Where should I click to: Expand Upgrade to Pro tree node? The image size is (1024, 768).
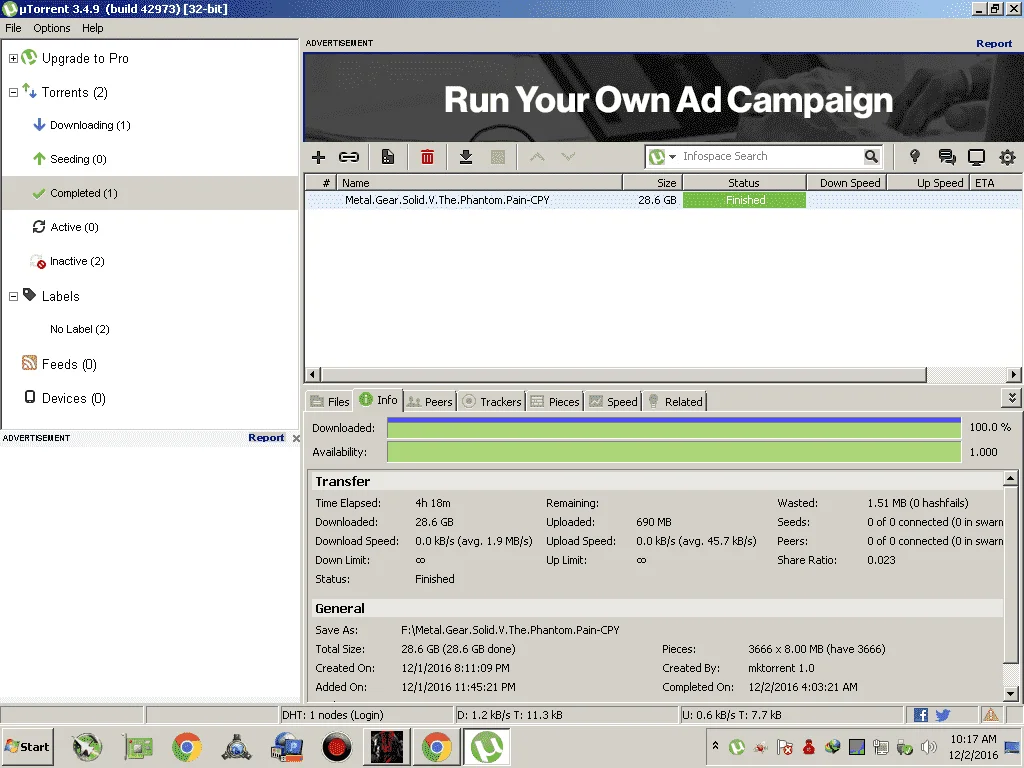pyautogui.click(x=13, y=58)
